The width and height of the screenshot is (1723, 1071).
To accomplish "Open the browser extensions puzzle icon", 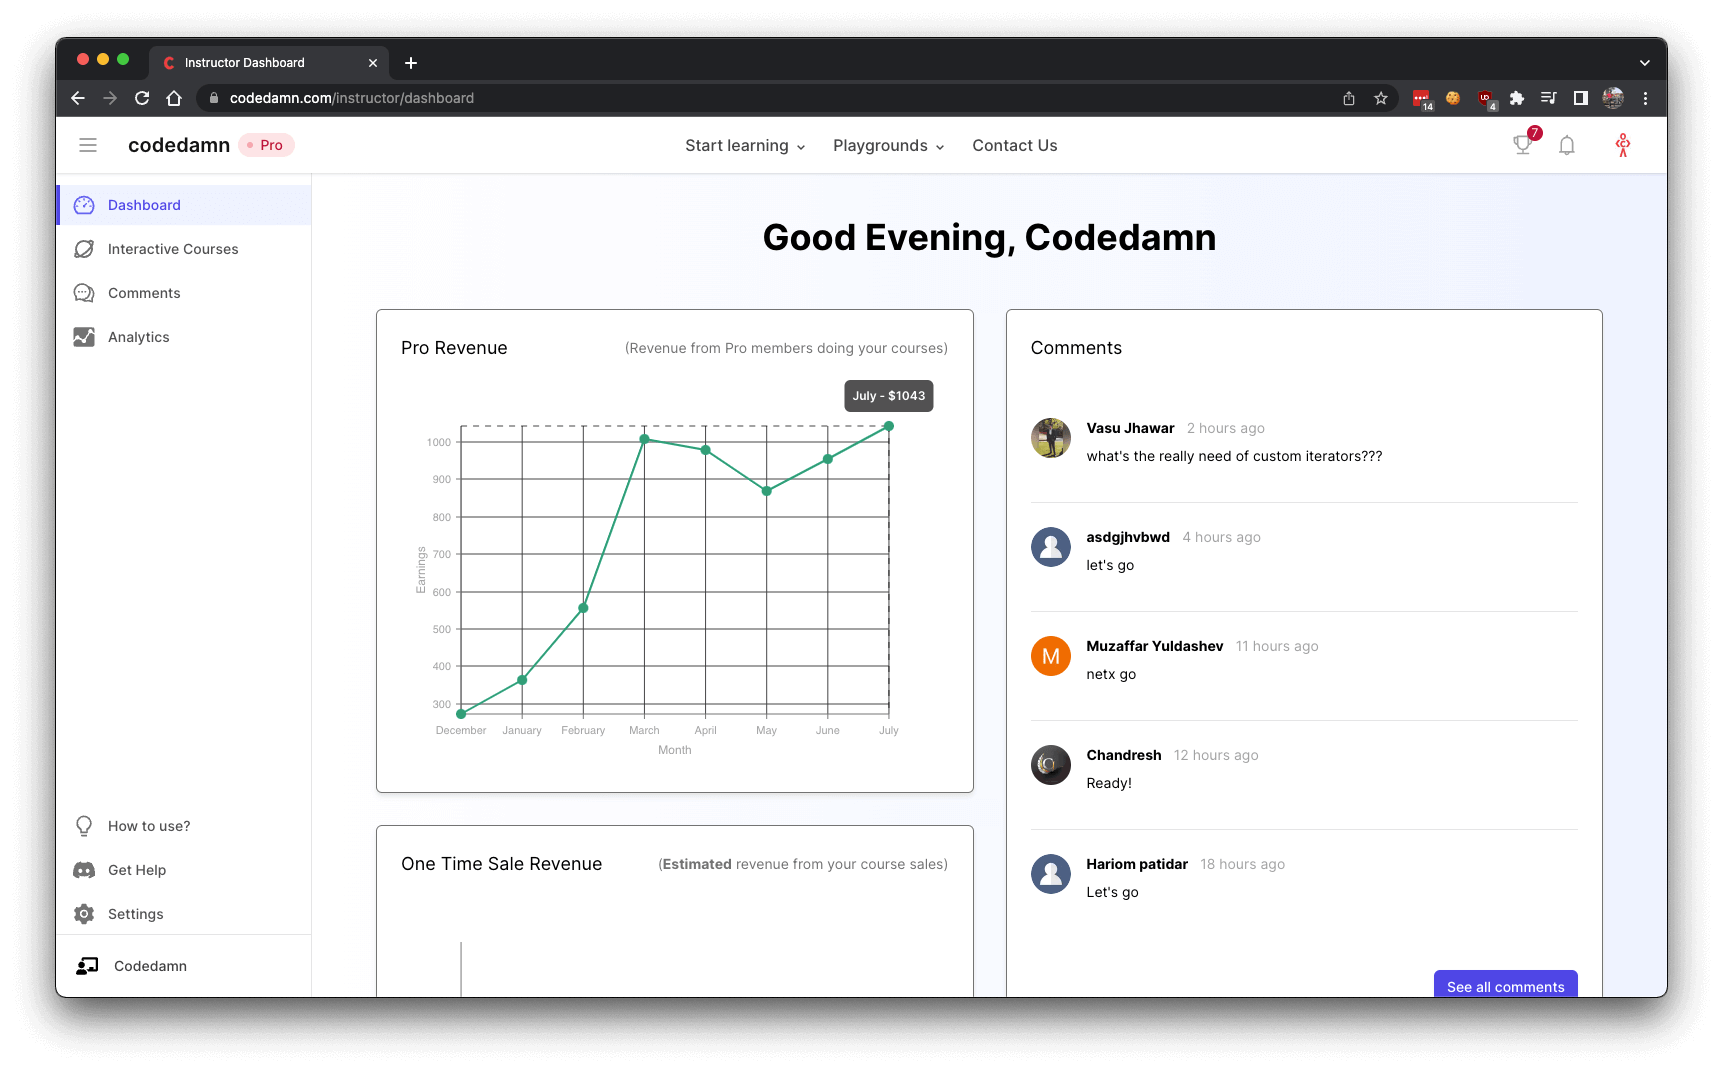I will [1517, 98].
